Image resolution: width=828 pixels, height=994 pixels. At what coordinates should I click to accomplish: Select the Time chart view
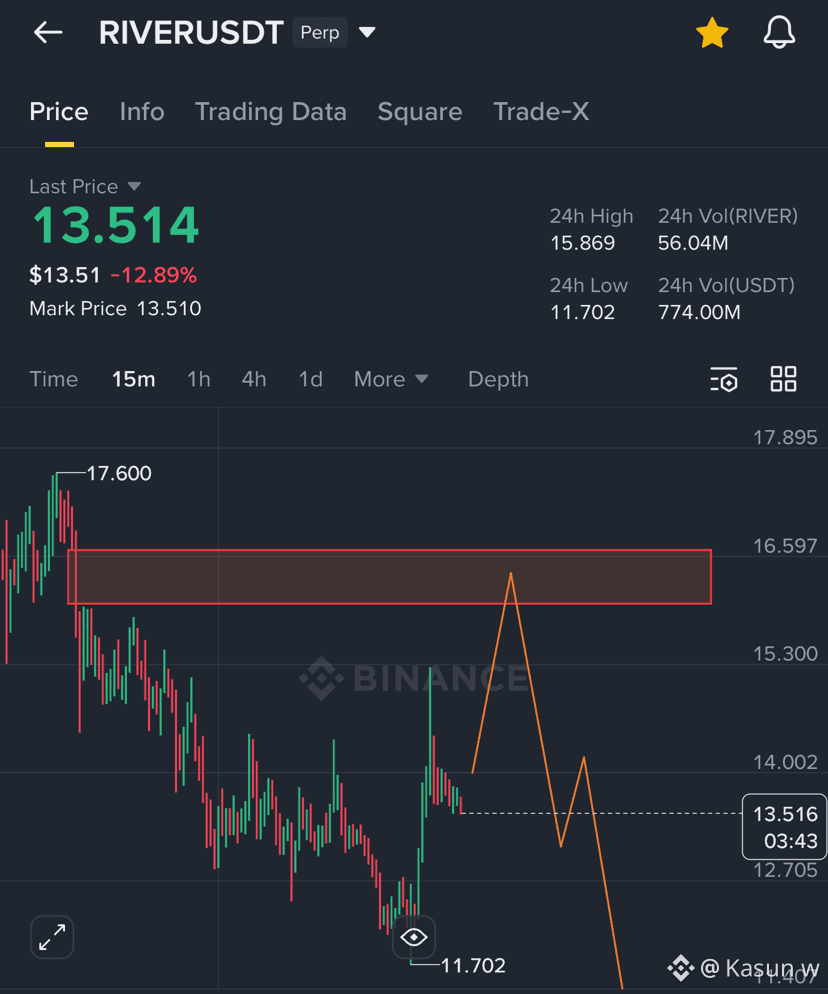point(54,379)
